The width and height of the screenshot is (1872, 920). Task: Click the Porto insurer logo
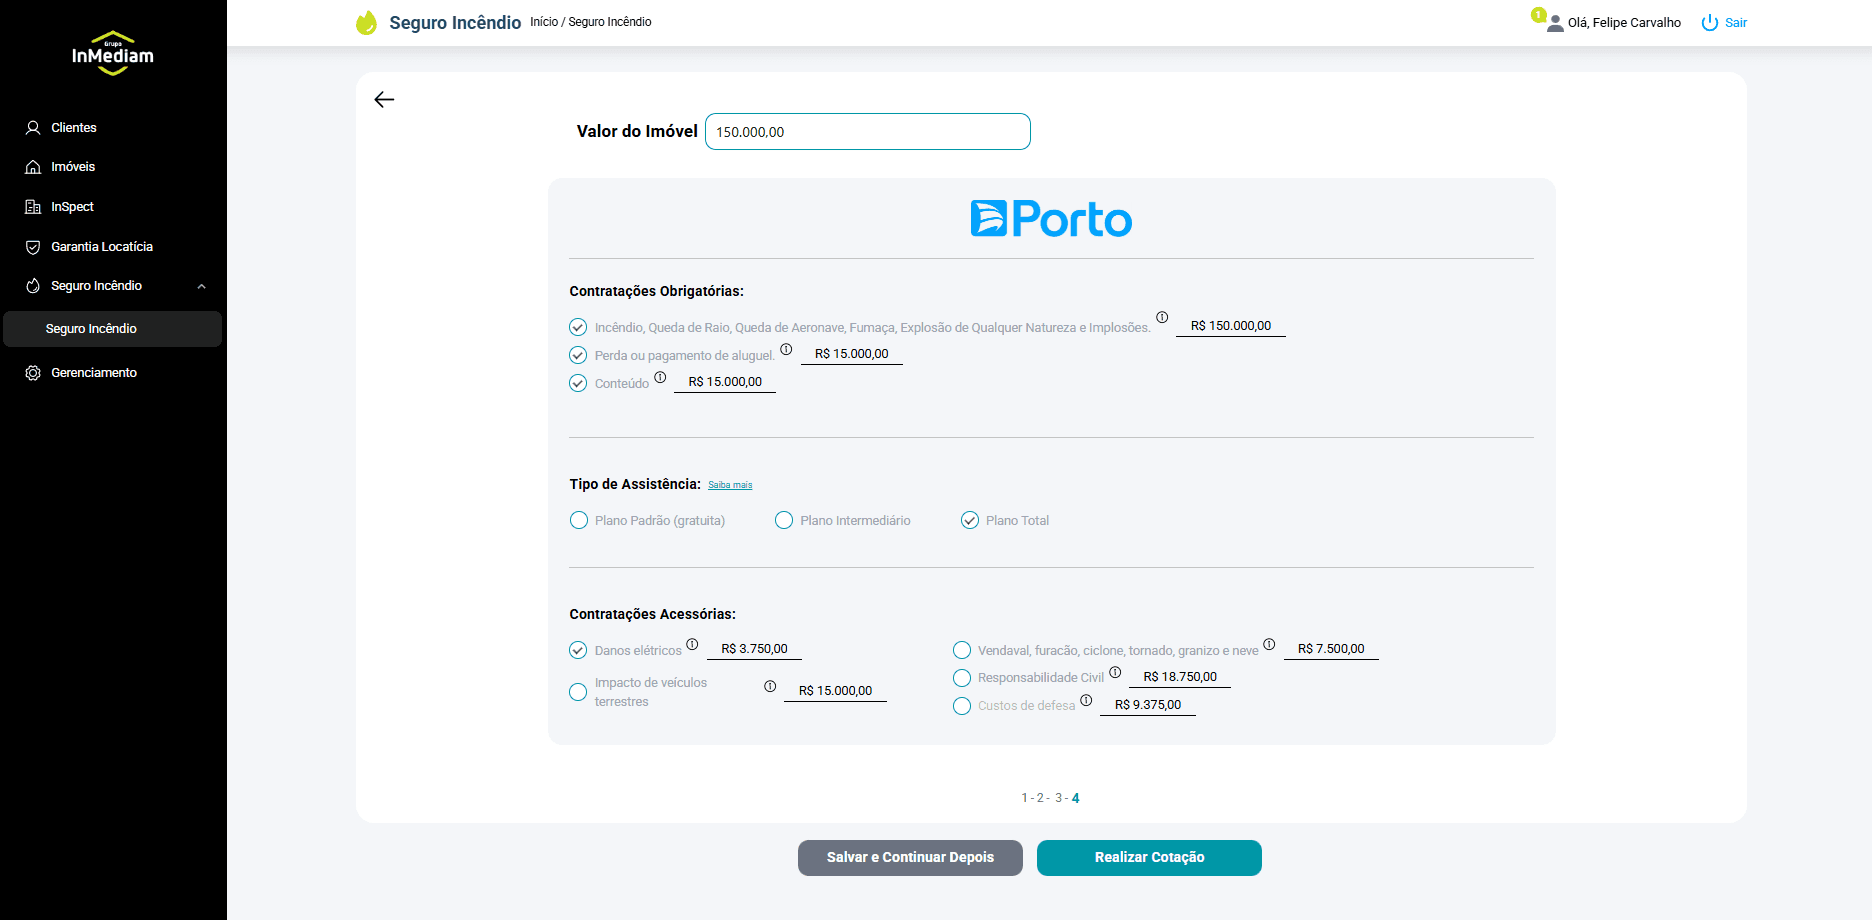click(1051, 219)
